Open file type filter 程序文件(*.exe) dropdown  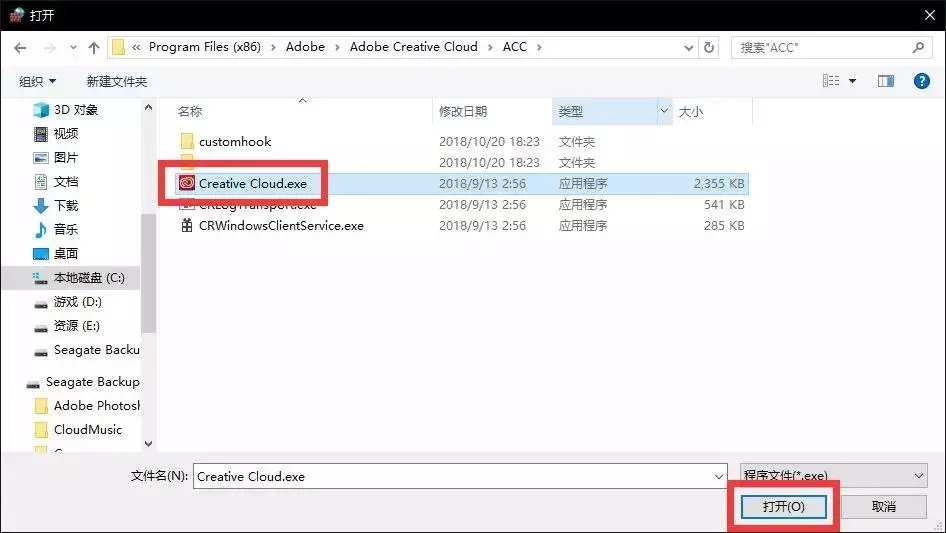point(833,475)
